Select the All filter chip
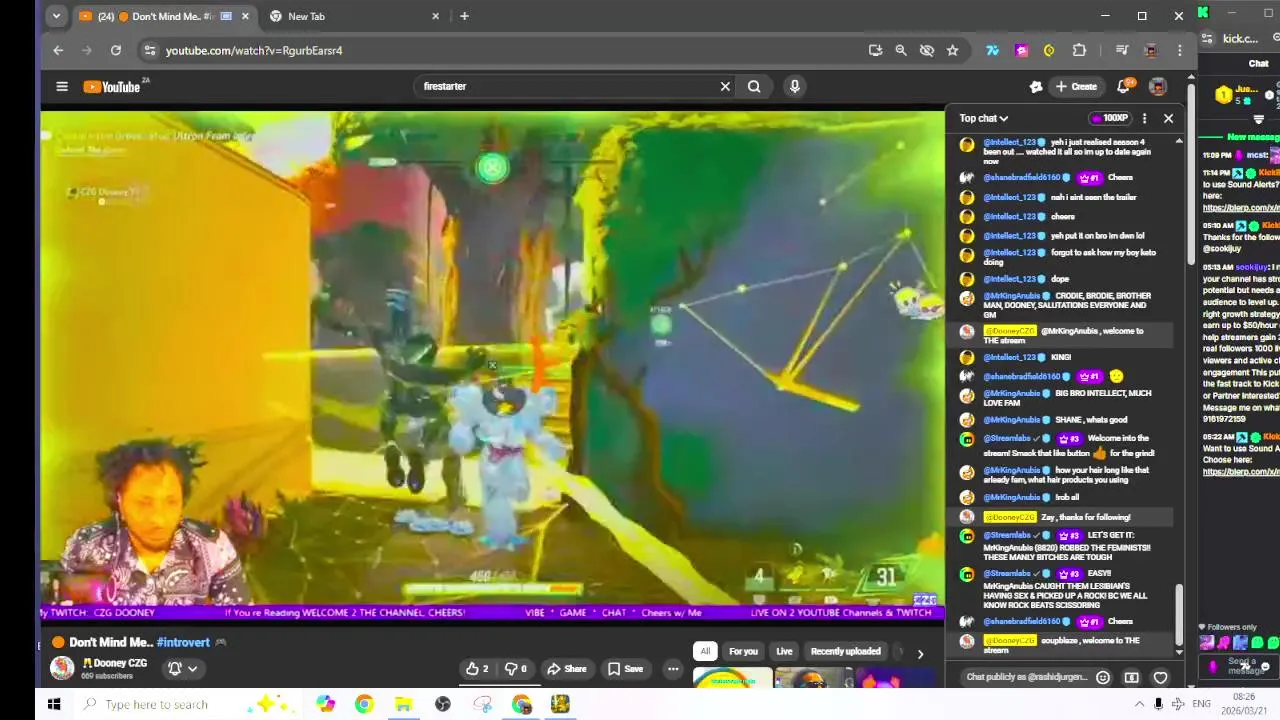Viewport: 1280px width, 720px height. point(705,651)
